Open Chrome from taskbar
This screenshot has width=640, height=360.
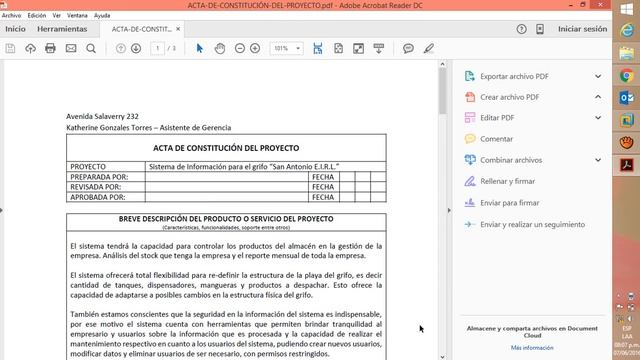pos(627,76)
